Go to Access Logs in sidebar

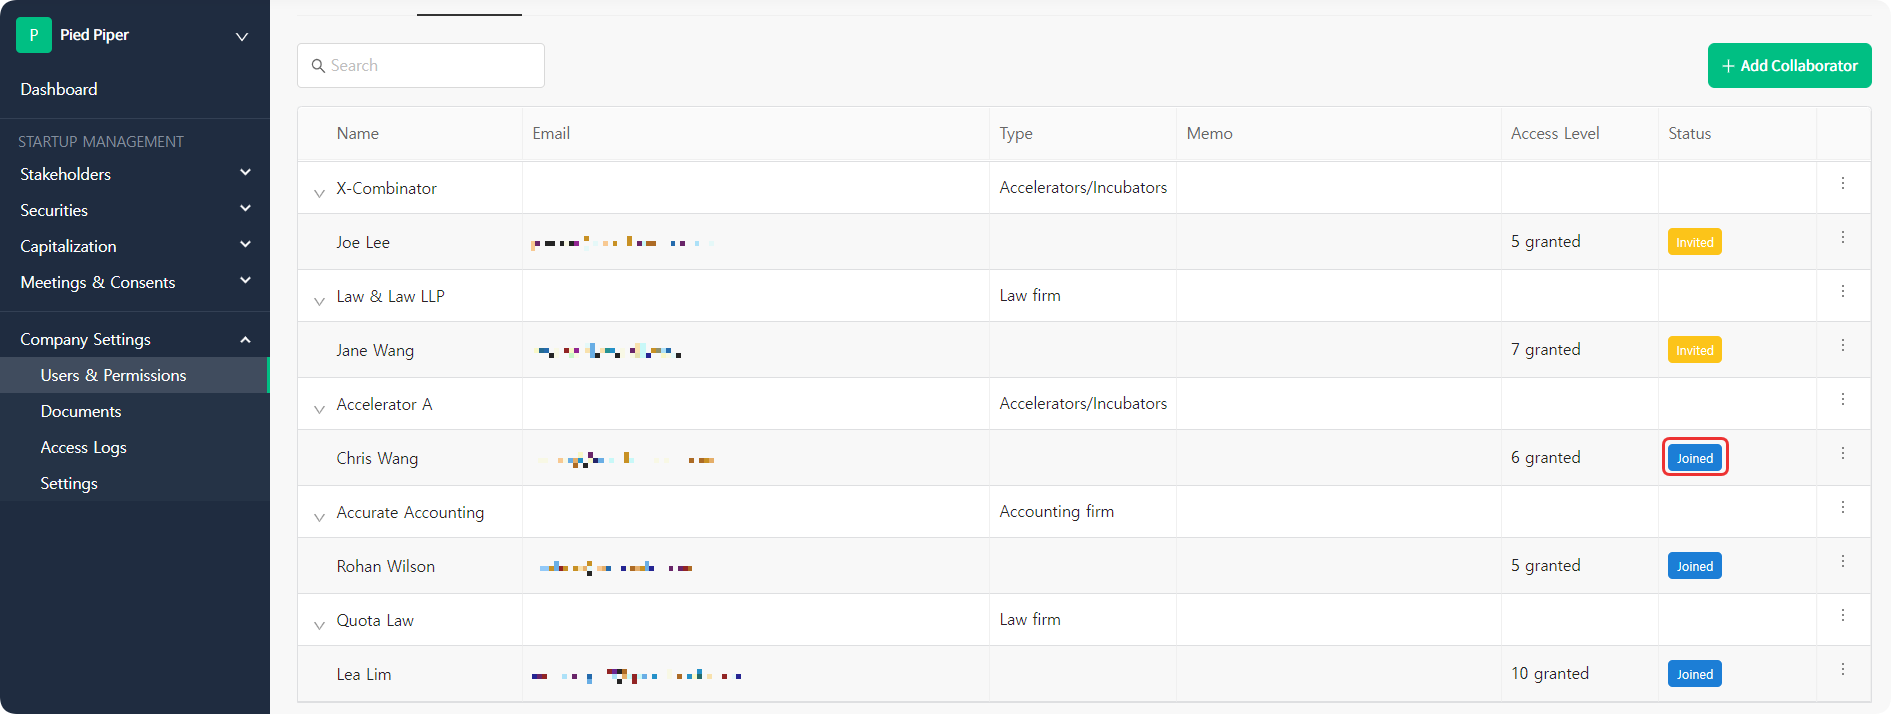[83, 447]
